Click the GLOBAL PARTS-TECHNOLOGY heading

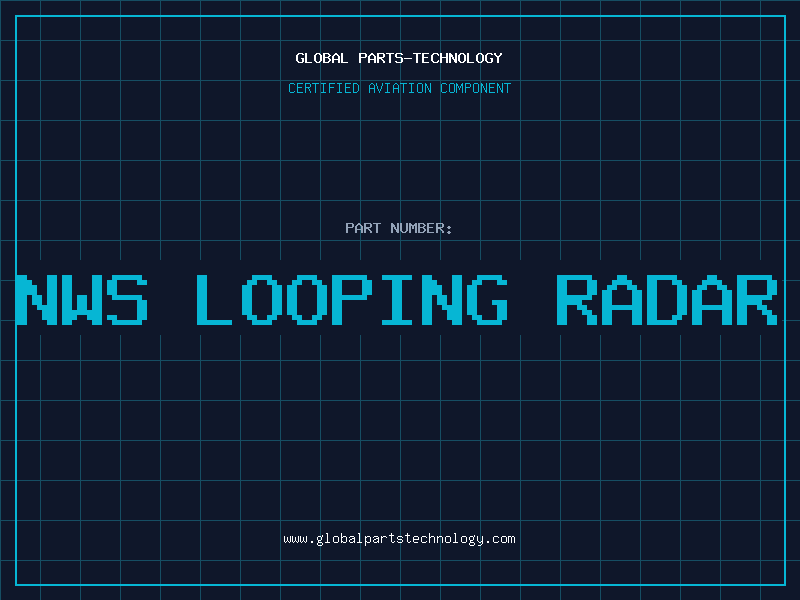399,58
